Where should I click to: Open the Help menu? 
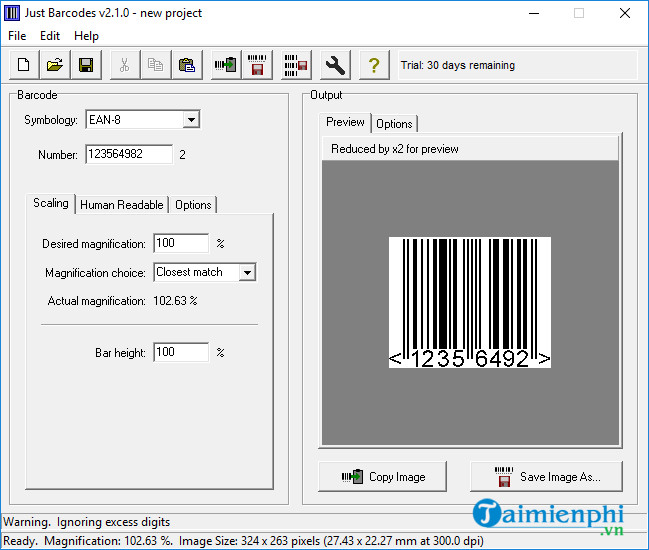87,36
